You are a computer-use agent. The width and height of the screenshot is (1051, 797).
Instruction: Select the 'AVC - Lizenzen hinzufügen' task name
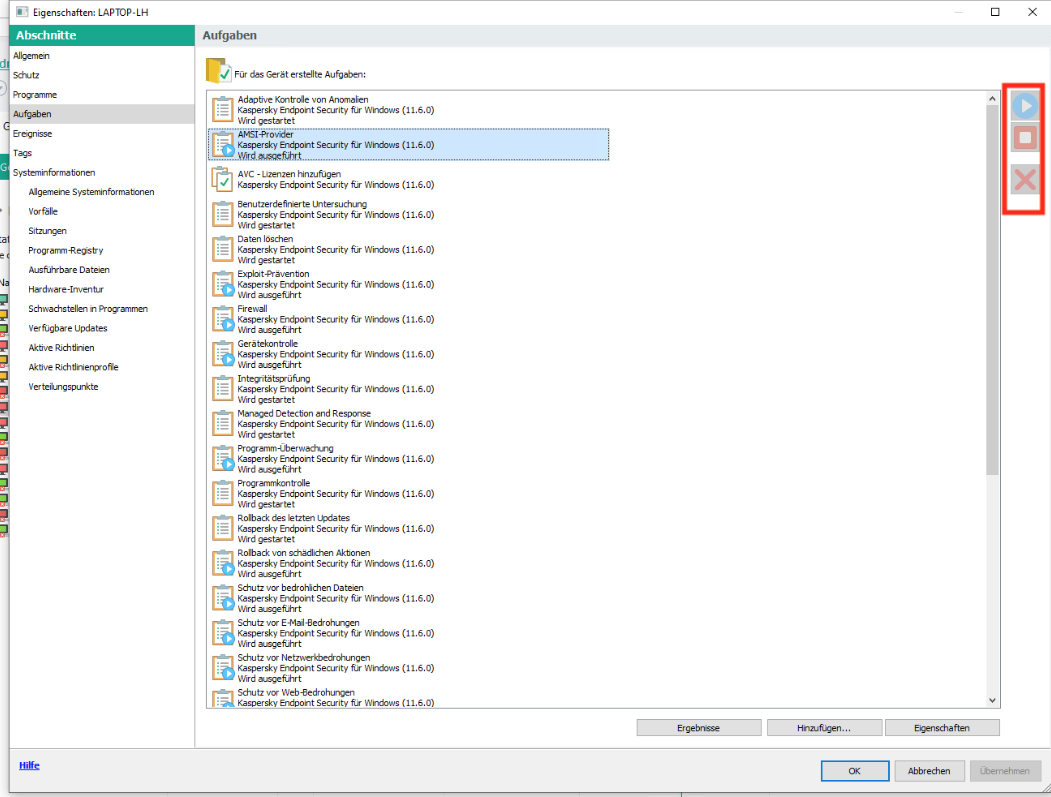click(289, 174)
